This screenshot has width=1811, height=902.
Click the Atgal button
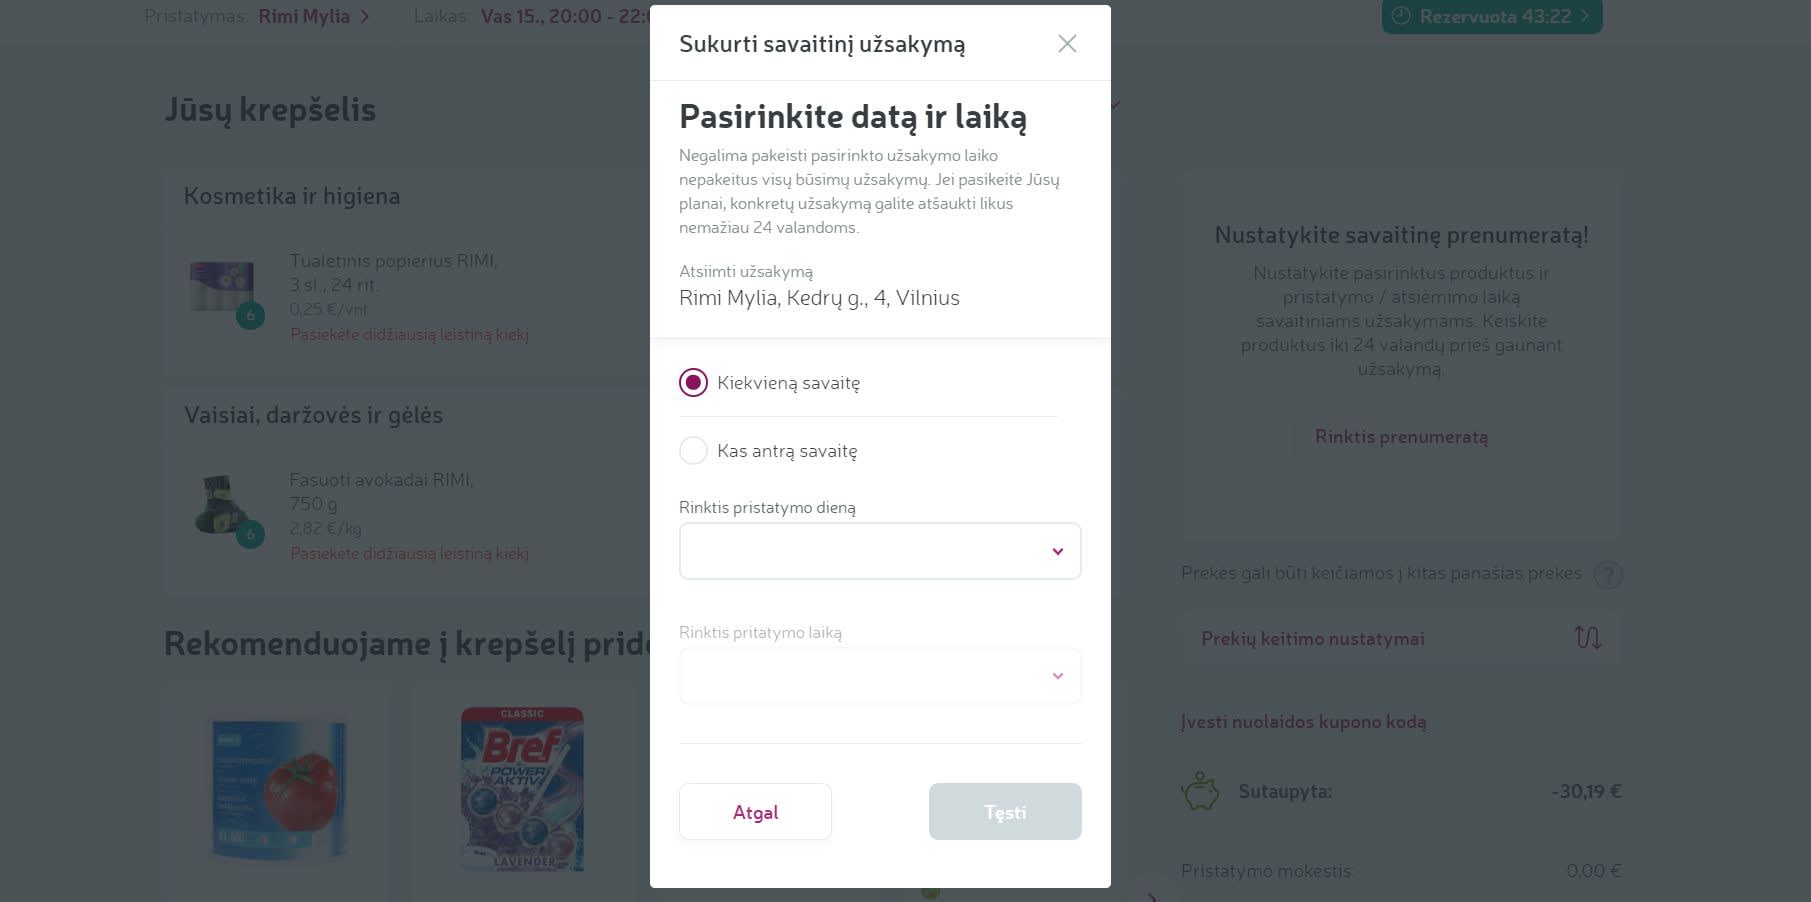(x=755, y=812)
